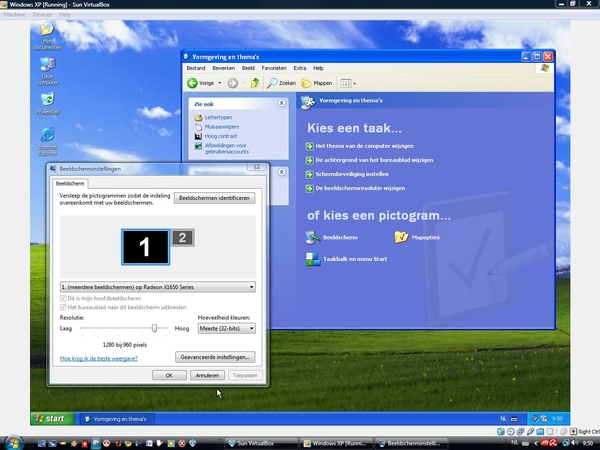
Task: Click the Hoog contrast sidebar icon
Action: click(x=198, y=136)
